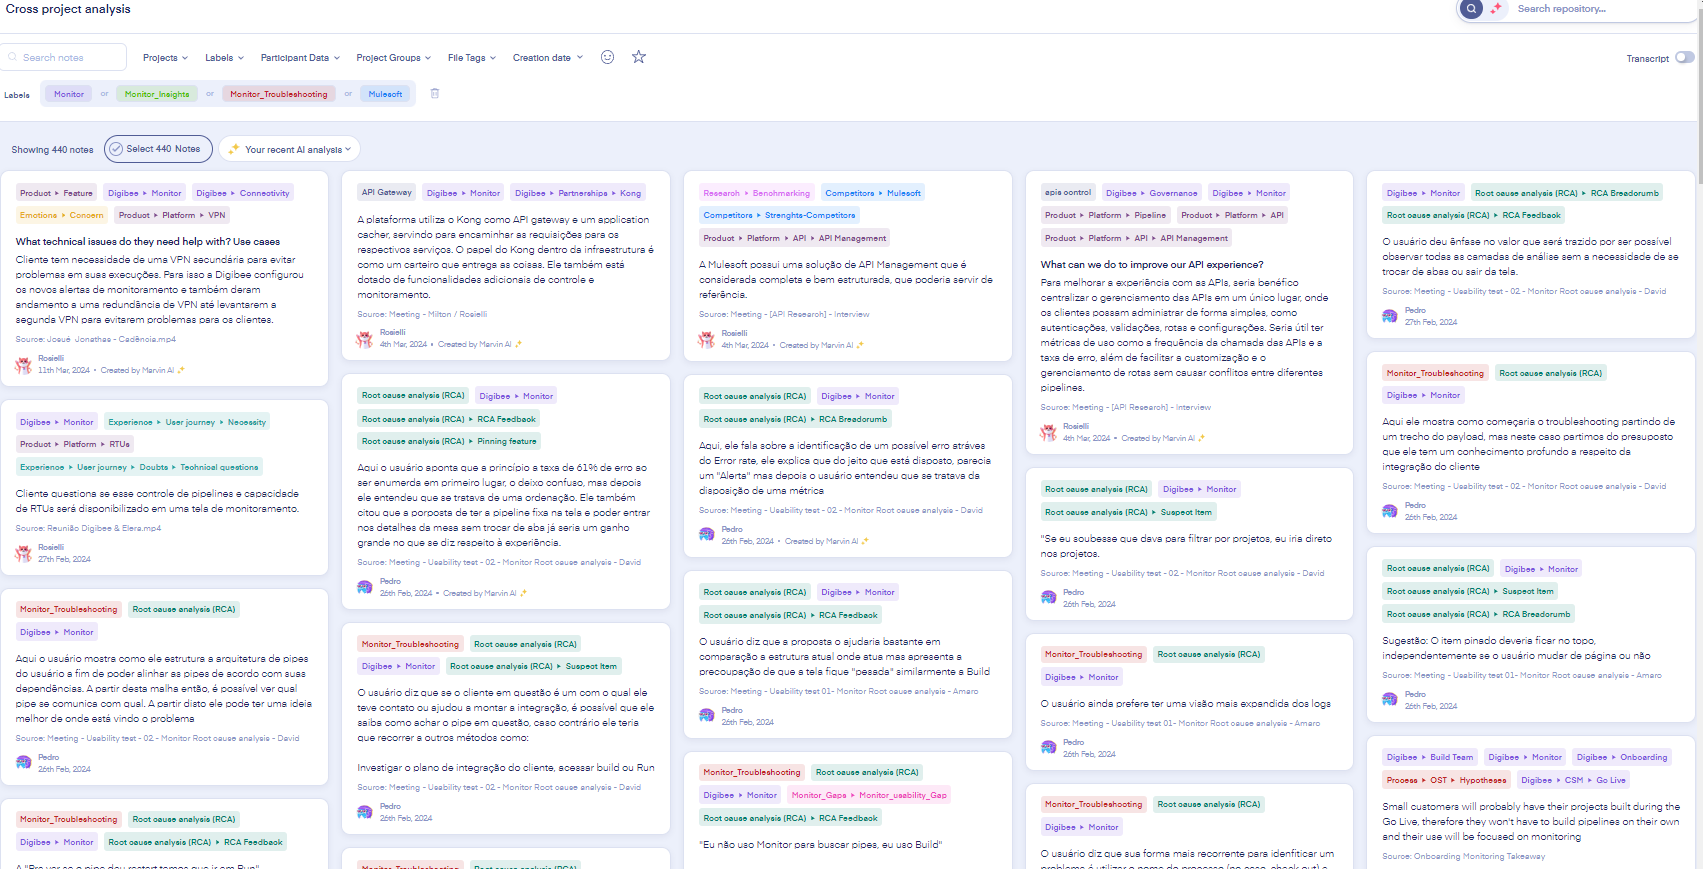Expand Your recent AI analysis dropdown
Screen dimensions: 1703x869
289,149
